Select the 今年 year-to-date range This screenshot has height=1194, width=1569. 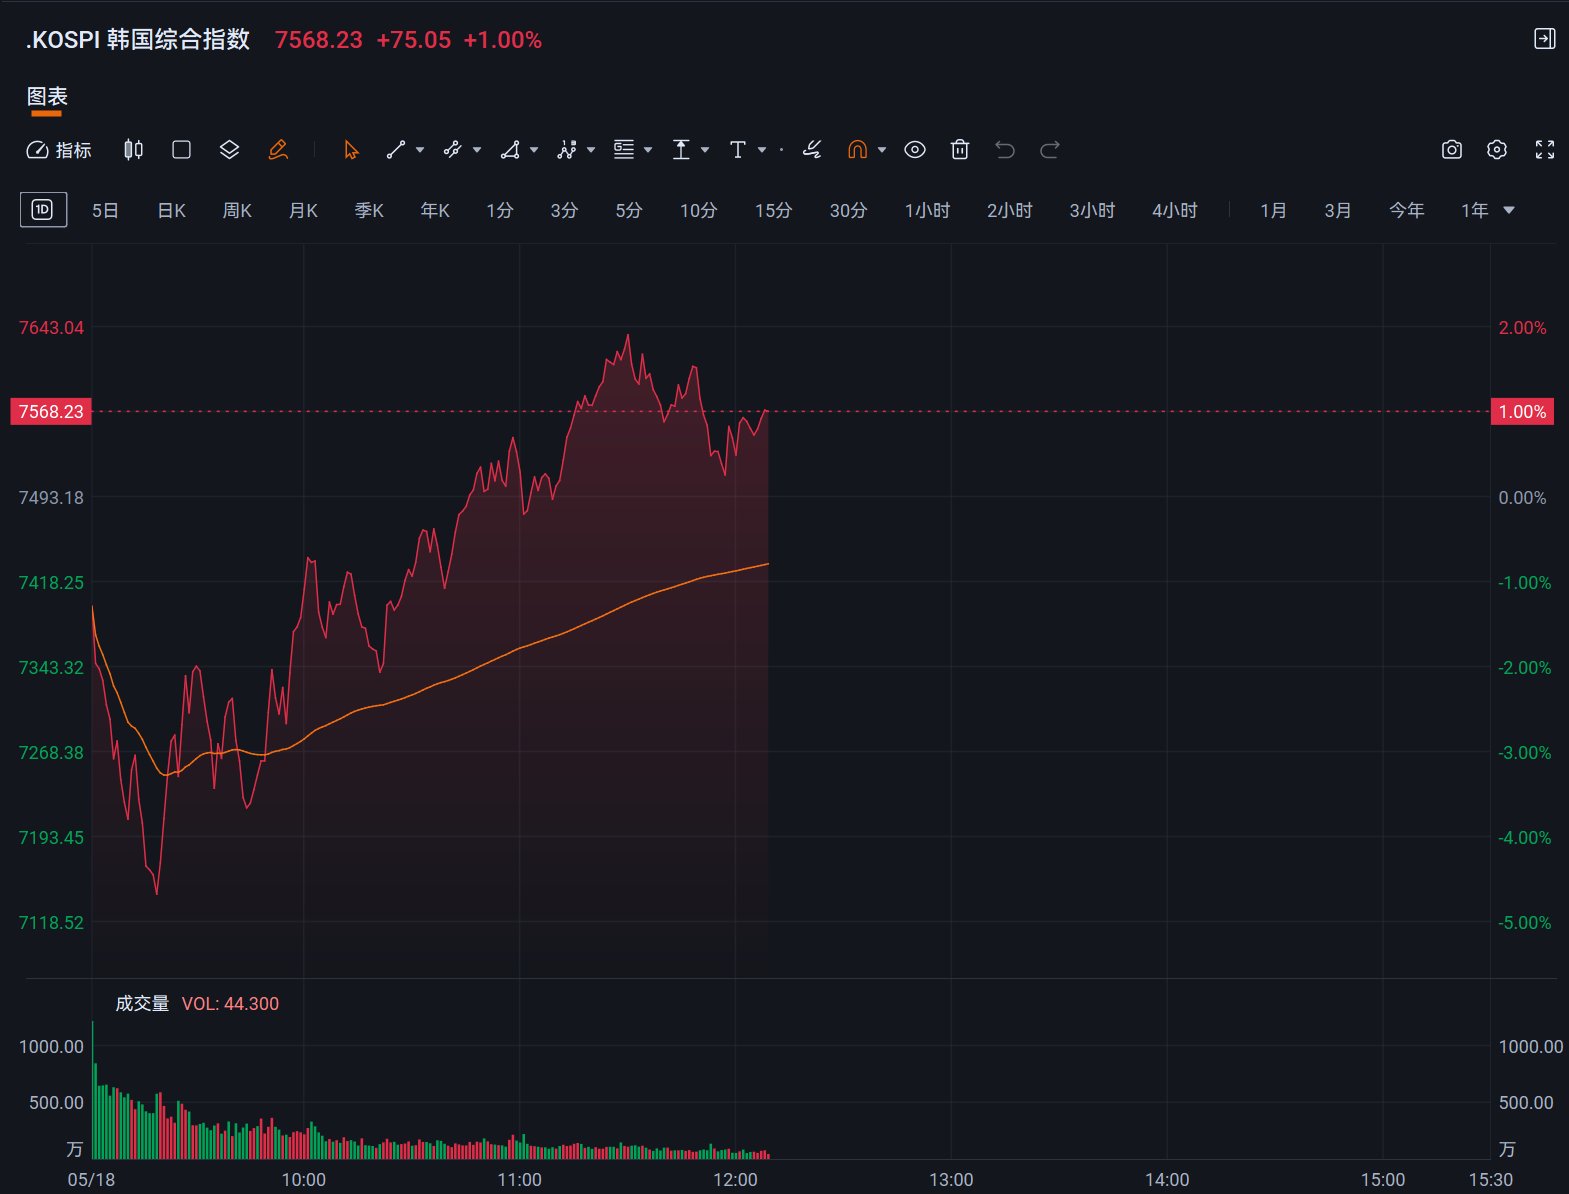tap(1407, 210)
